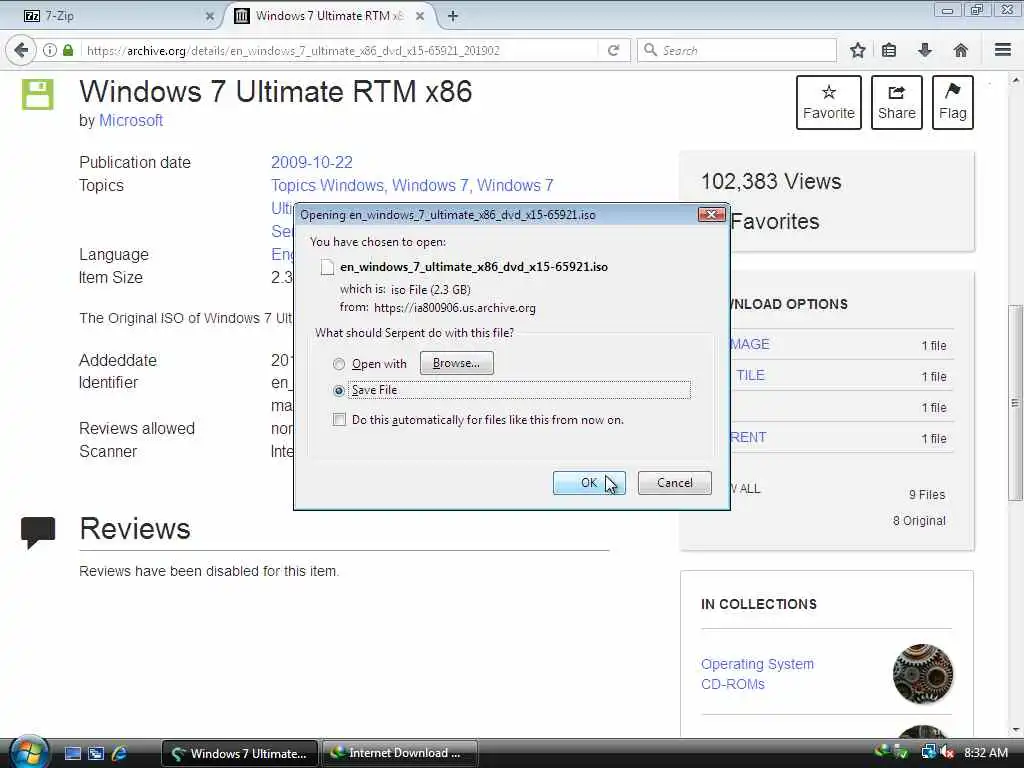
Task: Go to the home page icon
Action: pos(961,50)
